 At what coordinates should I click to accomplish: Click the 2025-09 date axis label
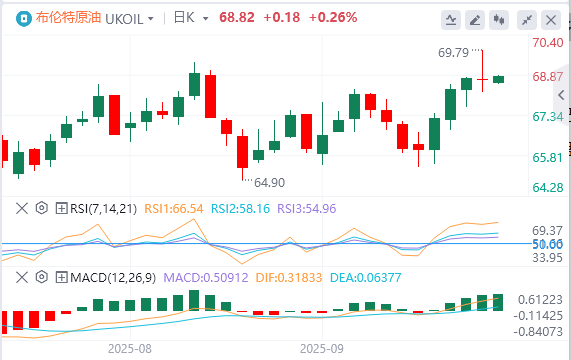pos(322,349)
